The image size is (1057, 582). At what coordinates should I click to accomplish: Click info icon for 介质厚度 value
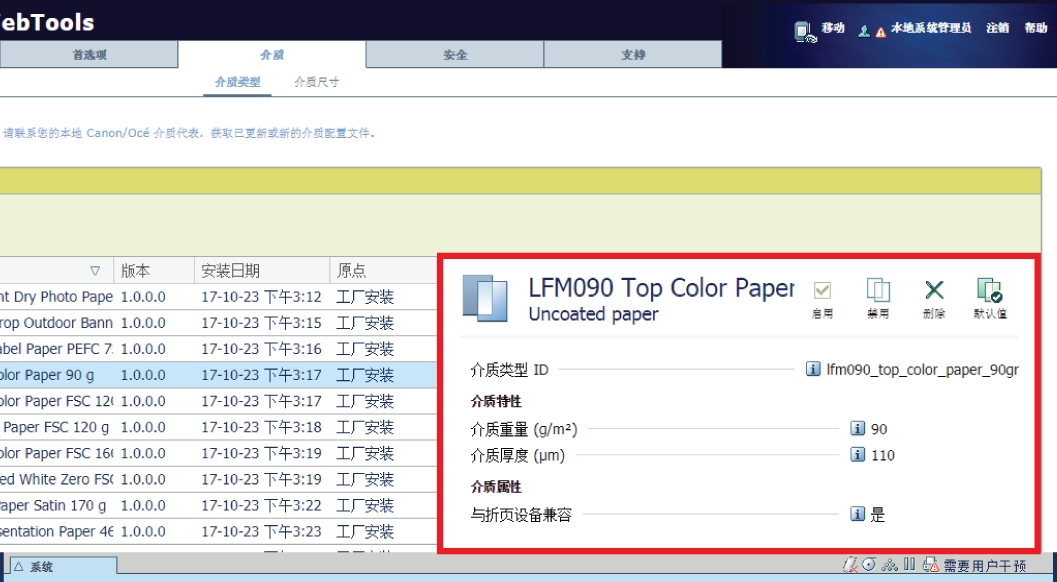point(857,455)
